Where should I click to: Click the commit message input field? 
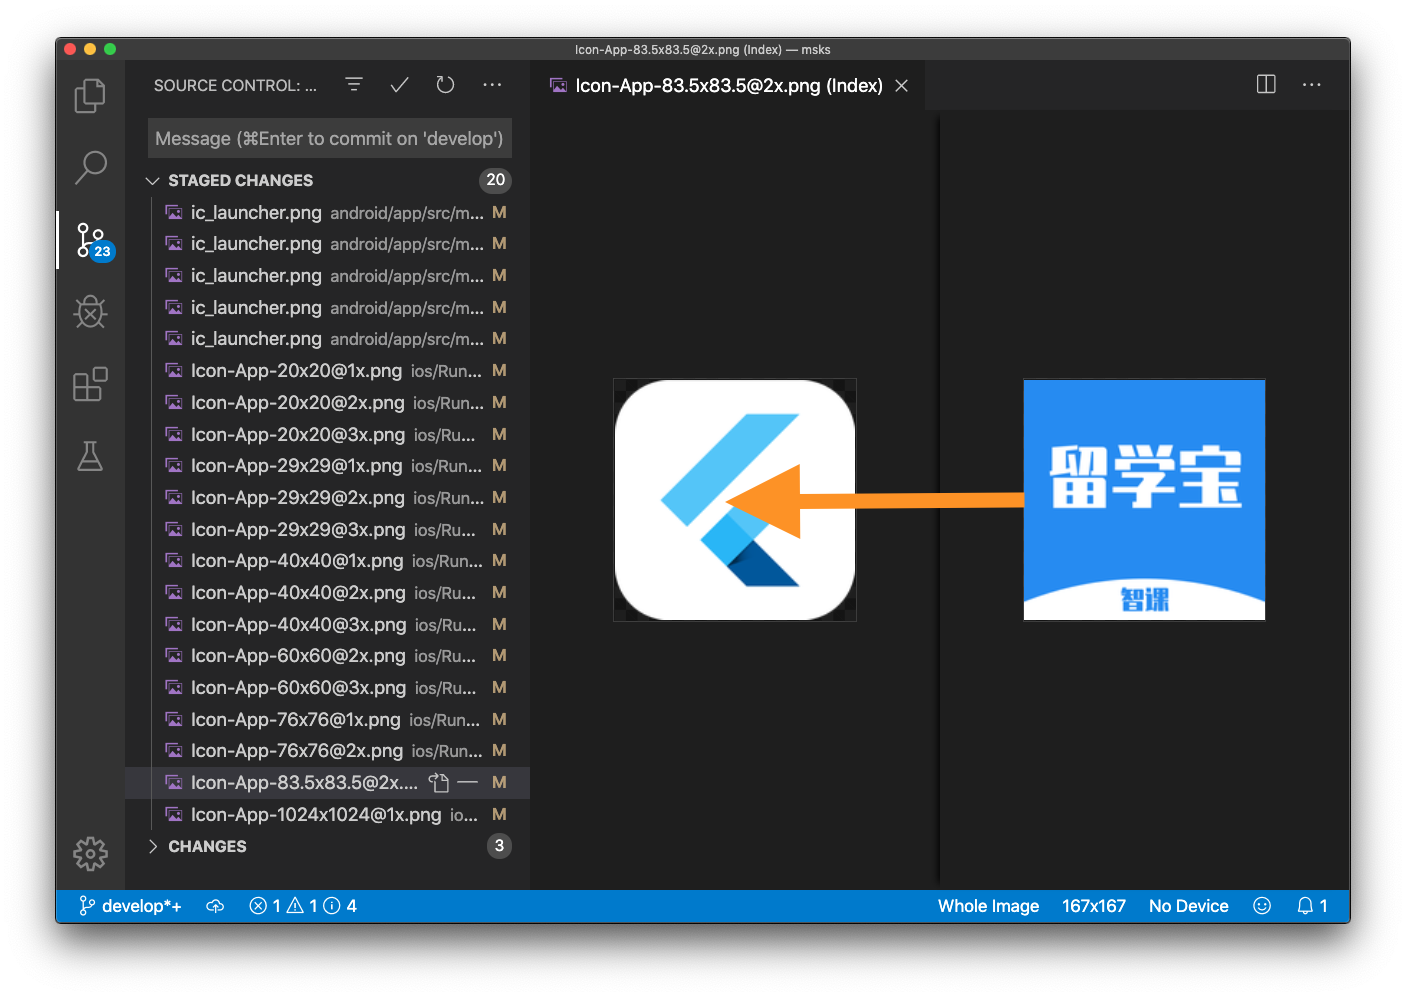(x=329, y=138)
